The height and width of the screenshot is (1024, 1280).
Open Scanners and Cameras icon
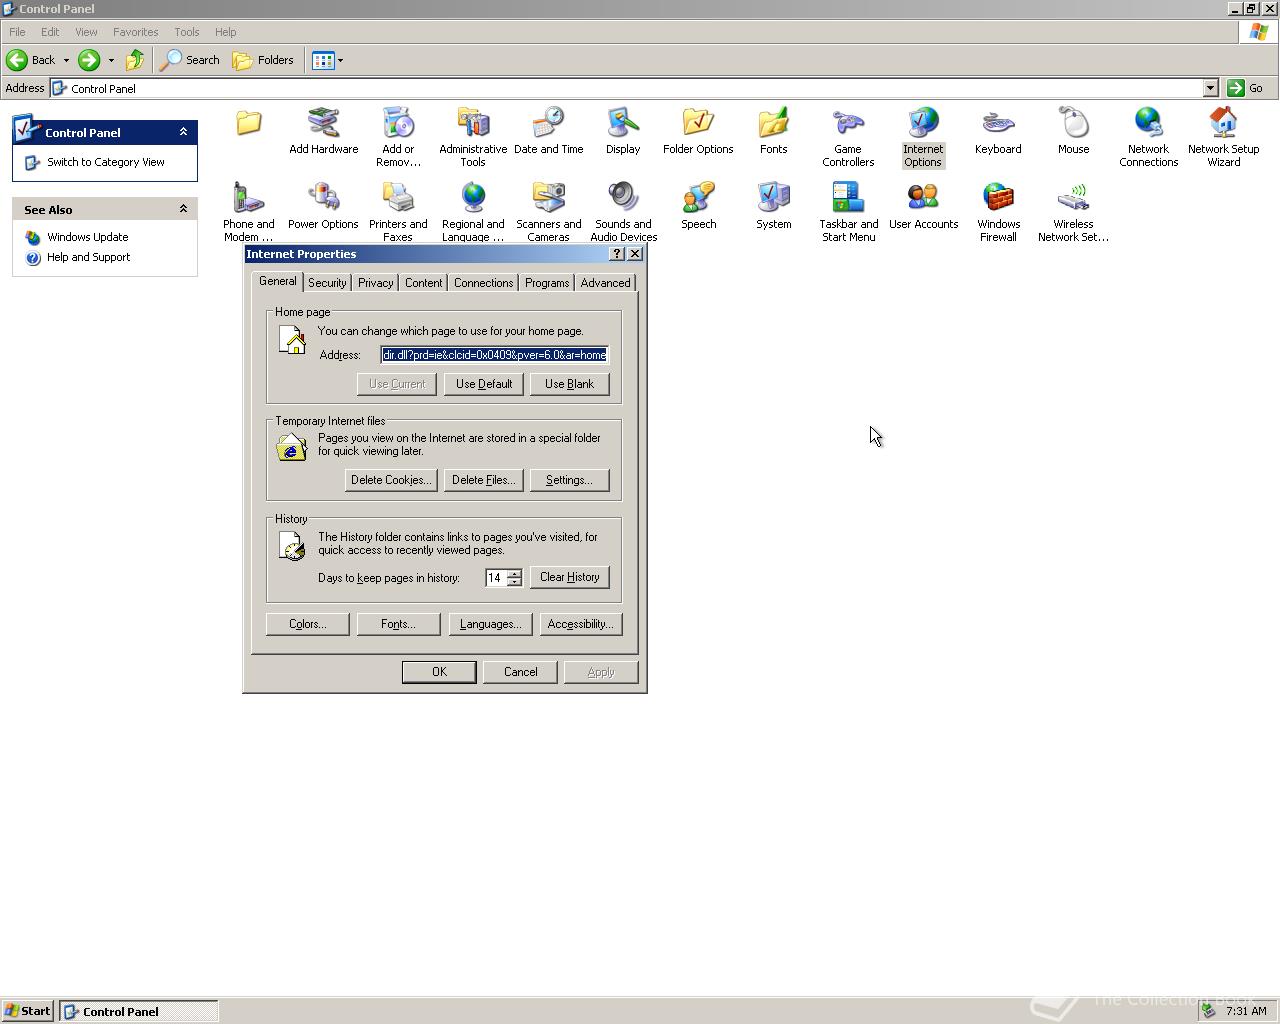click(548, 212)
